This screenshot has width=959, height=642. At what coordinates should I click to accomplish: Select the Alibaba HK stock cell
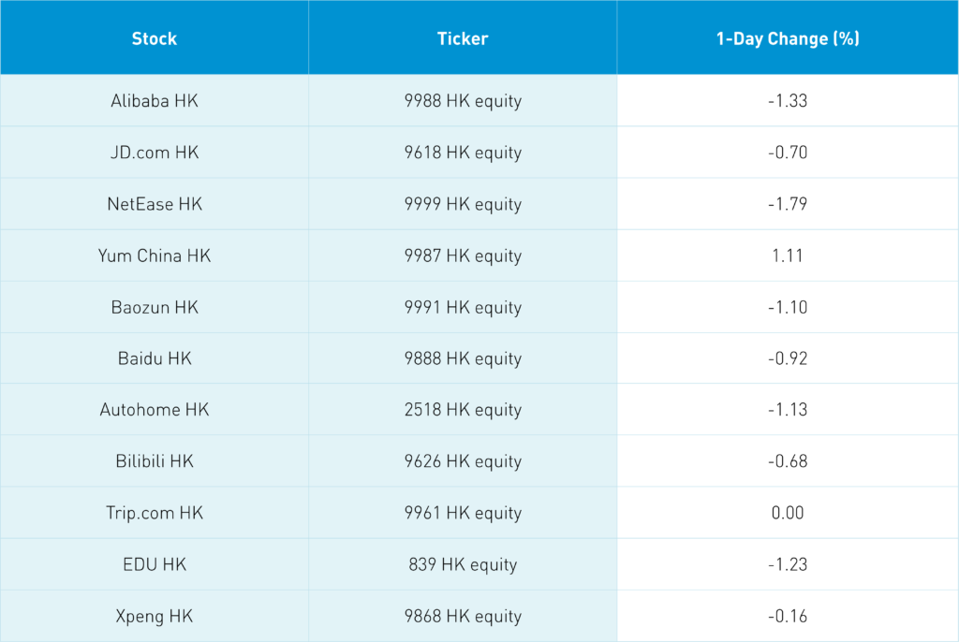click(x=154, y=101)
